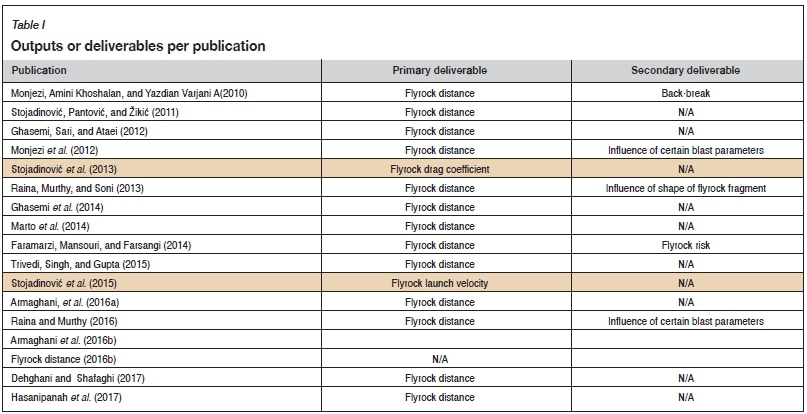Screen dimensions: 807x414
Task: Select the "Flyrock risk" cell
Action: pyautogui.click(x=685, y=245)
